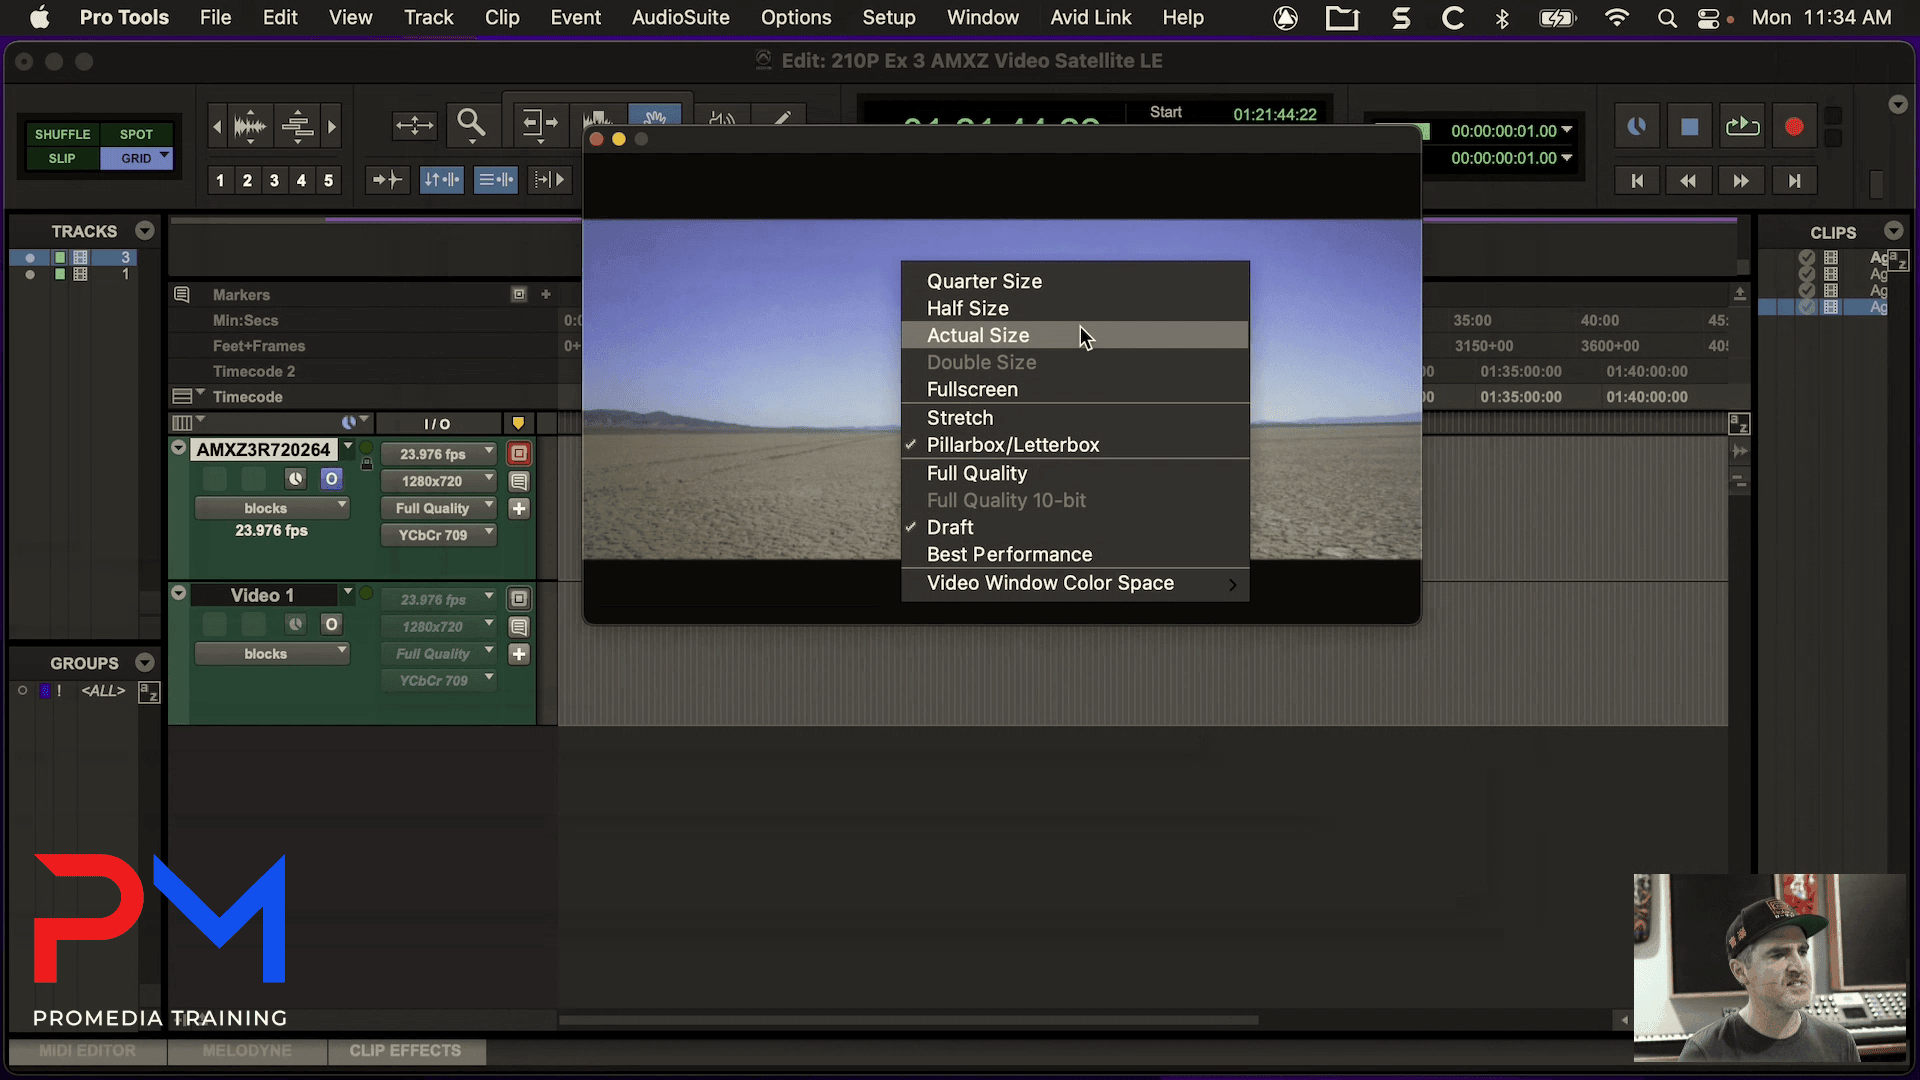Choose Actual Size from context menu
The width and height of the screenshot is (1920, 1080).
[x=978, y=335]
